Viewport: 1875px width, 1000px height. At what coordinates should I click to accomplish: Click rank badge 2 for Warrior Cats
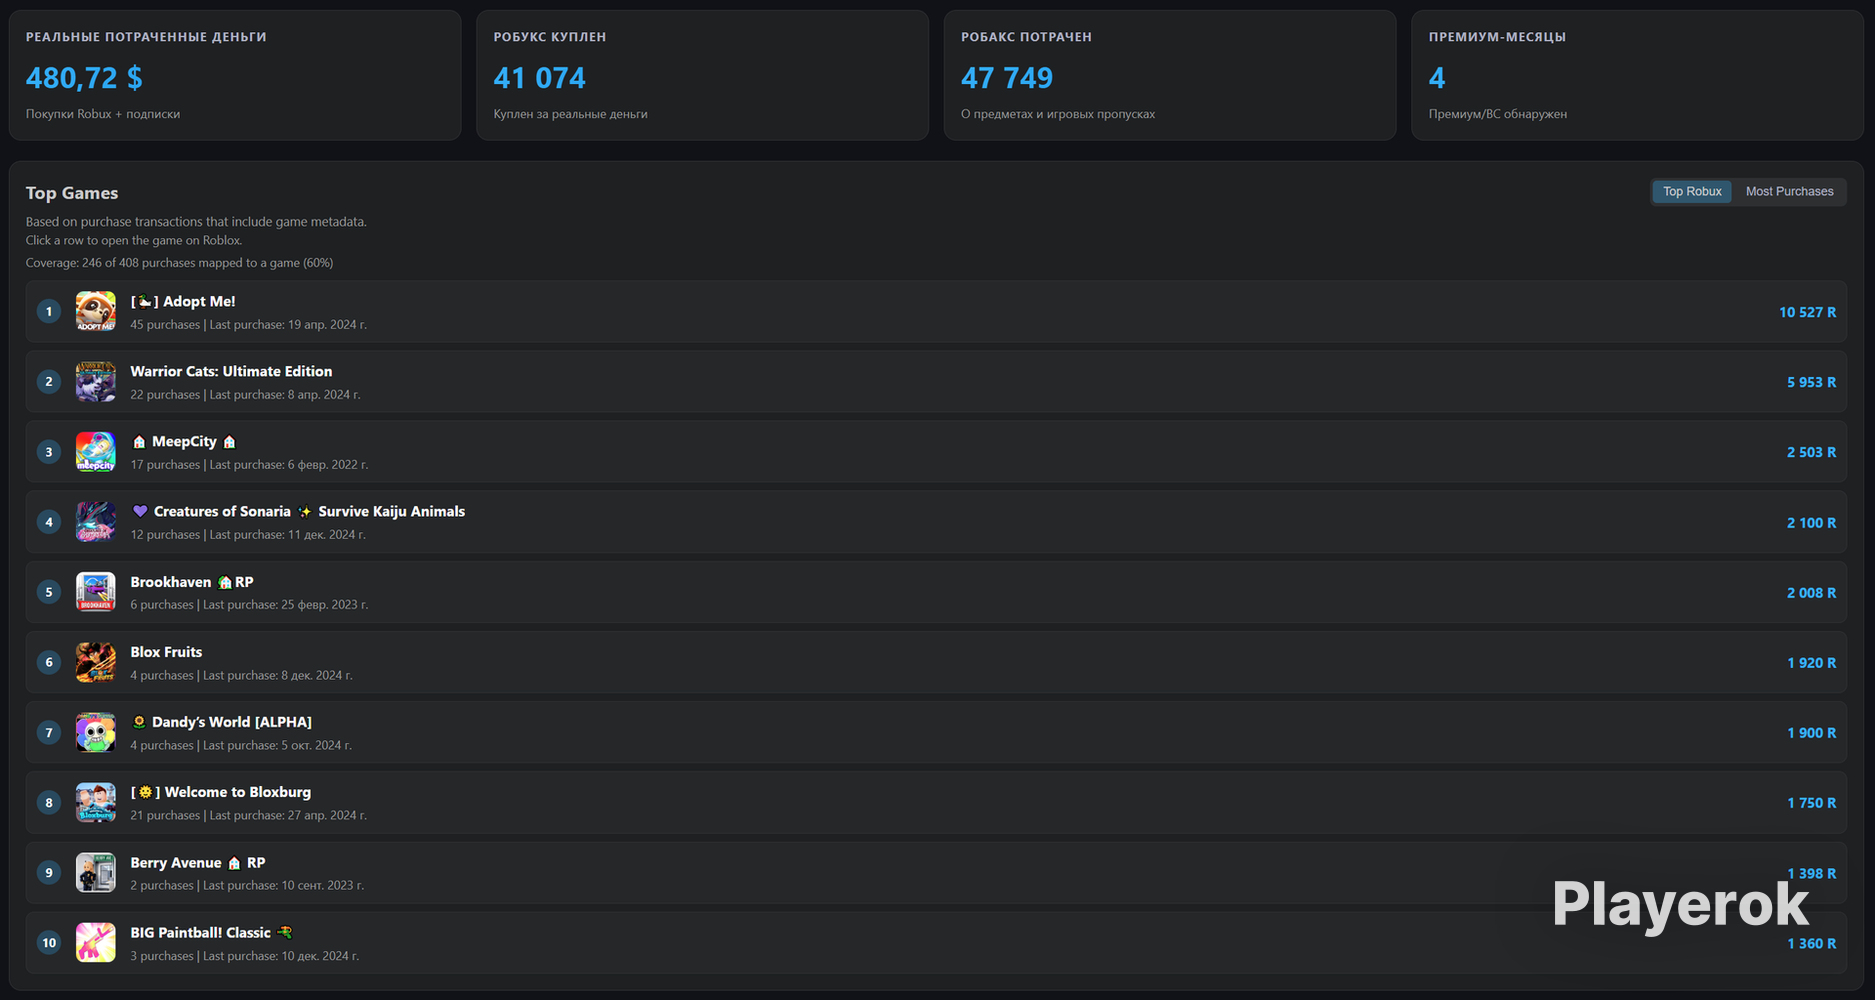pyautogui.click(x=49, y=382)
